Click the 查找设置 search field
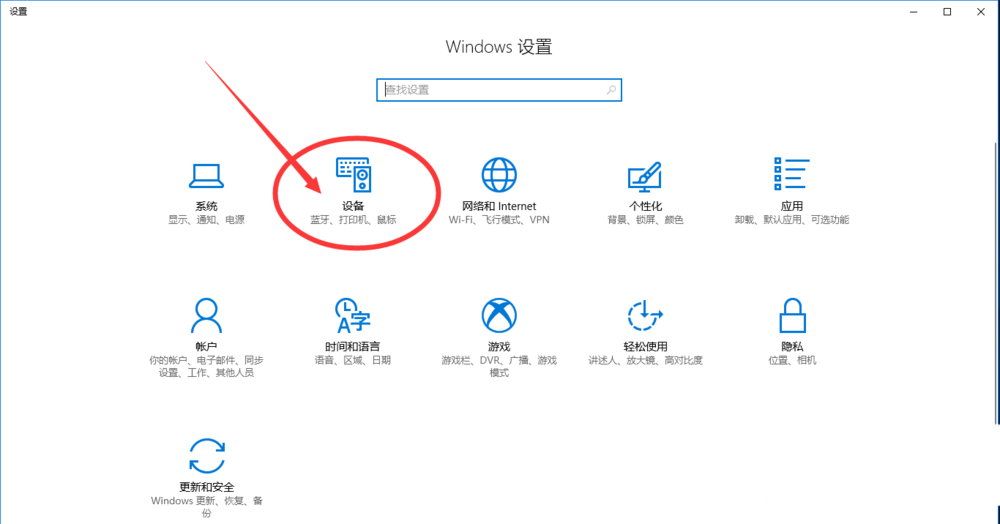This screenshot has width=1000, height=524. 499,90
